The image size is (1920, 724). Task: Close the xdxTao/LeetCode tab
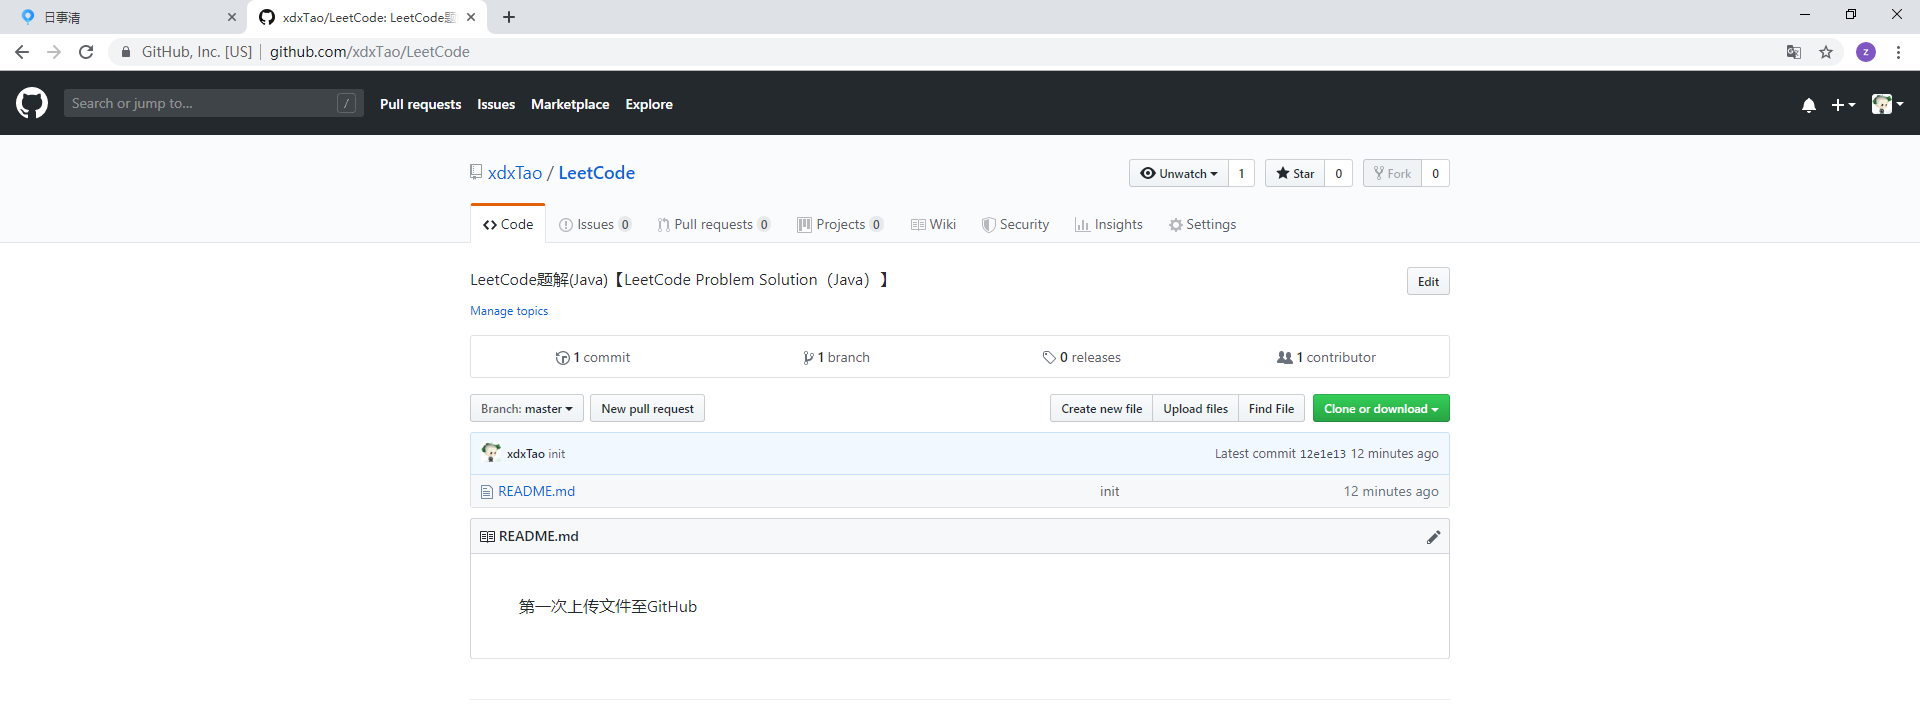(471, 17)
